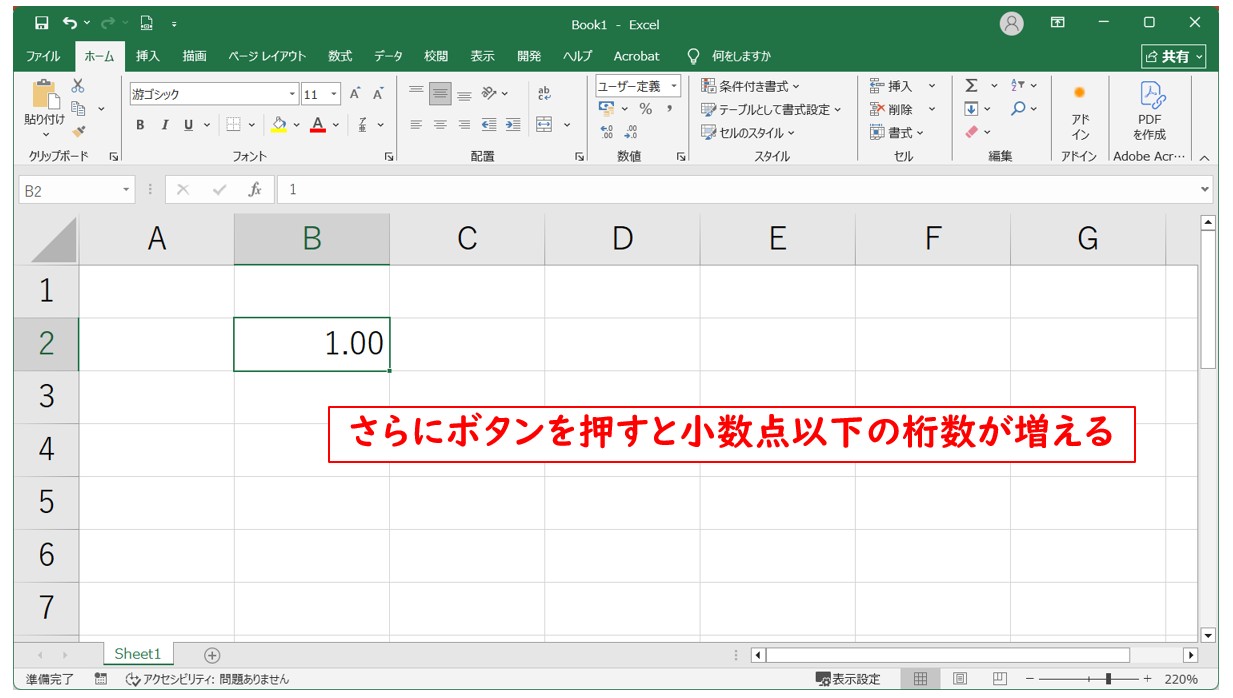The height and width of the screenshot is (698, 1233).
Task: Toggle Bold formatting
Action: pos(140,125)
